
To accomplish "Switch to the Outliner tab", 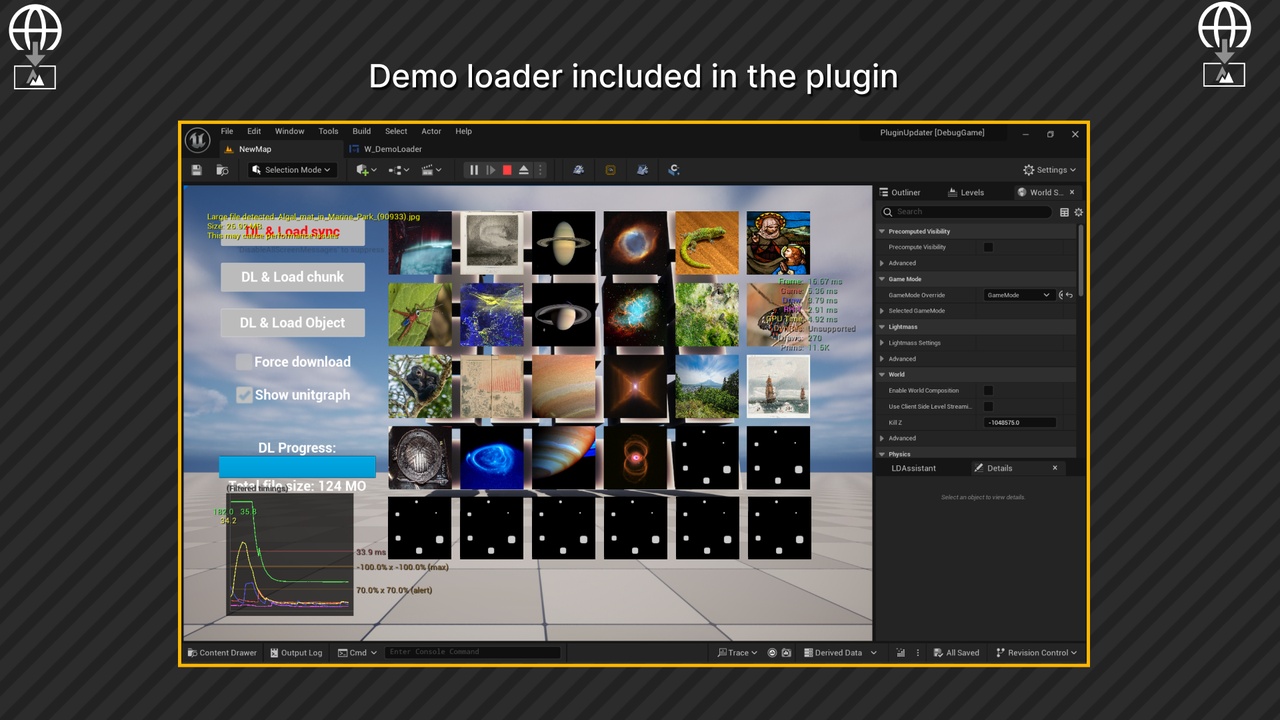I will click(900, 192).
